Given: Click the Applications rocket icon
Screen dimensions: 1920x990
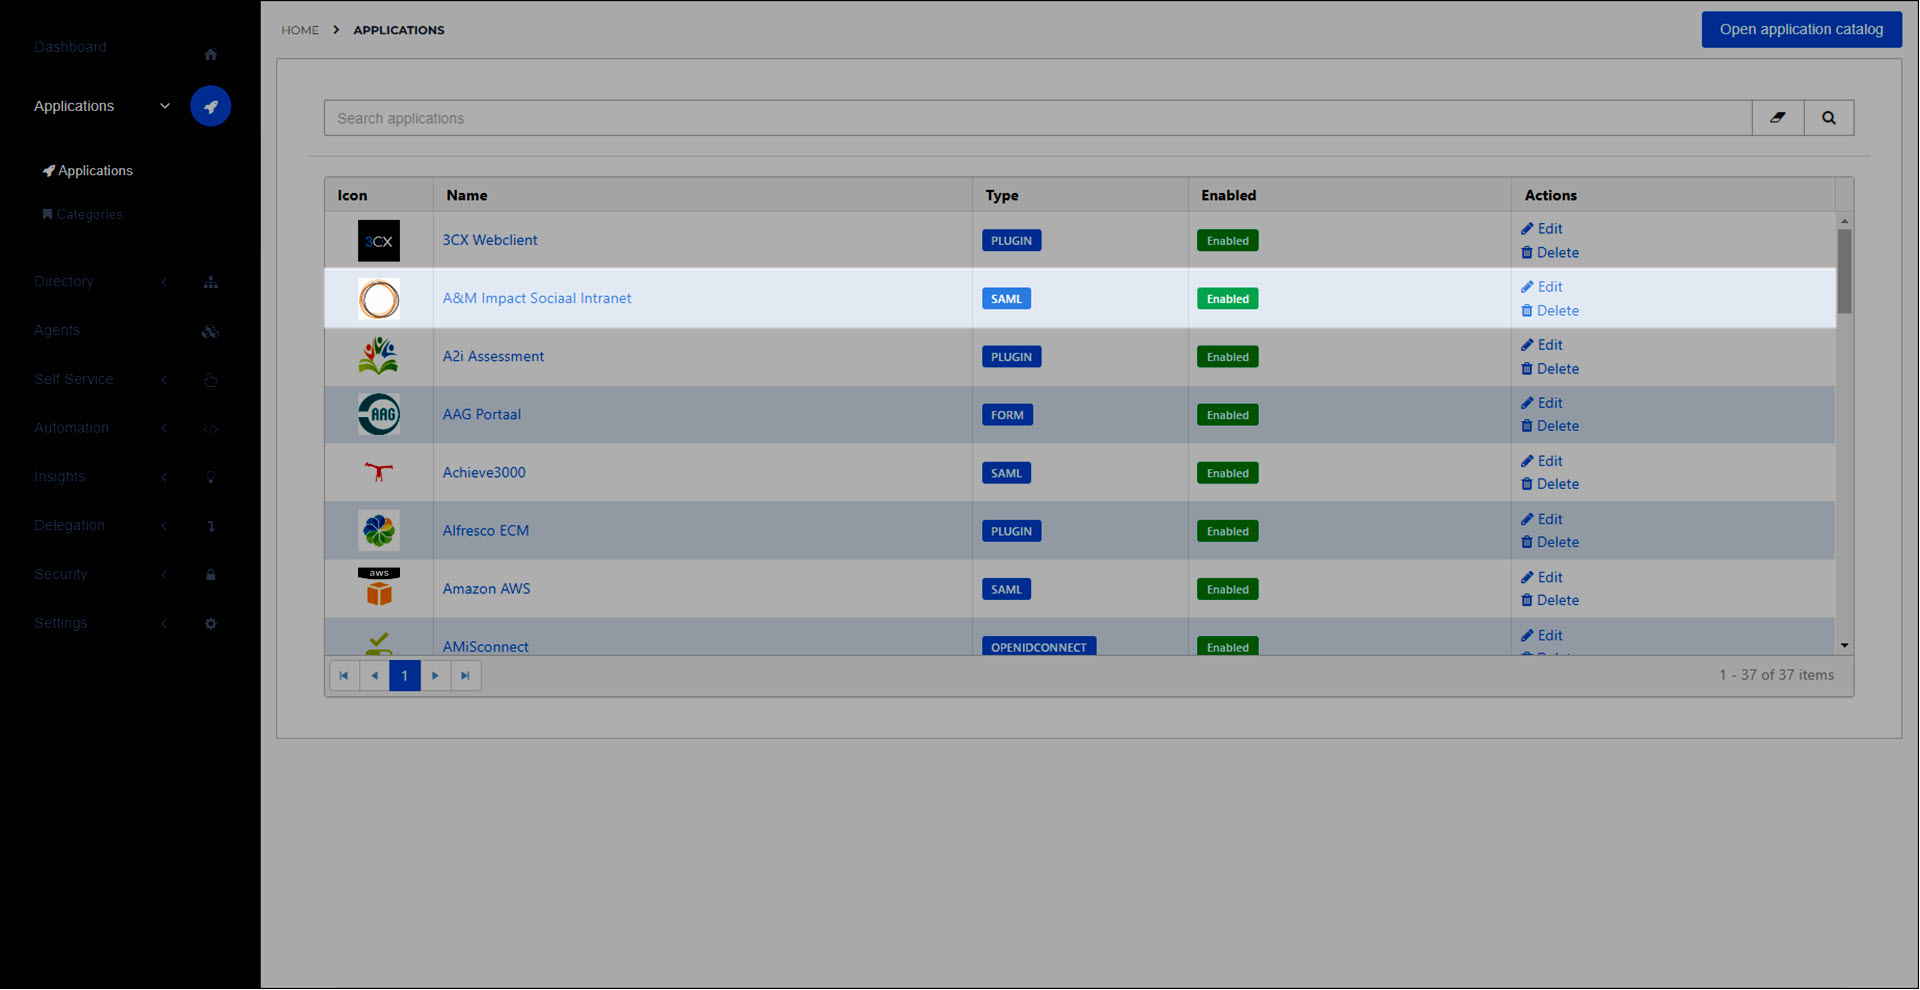Looking at the screenshot, I should (210, 106).
